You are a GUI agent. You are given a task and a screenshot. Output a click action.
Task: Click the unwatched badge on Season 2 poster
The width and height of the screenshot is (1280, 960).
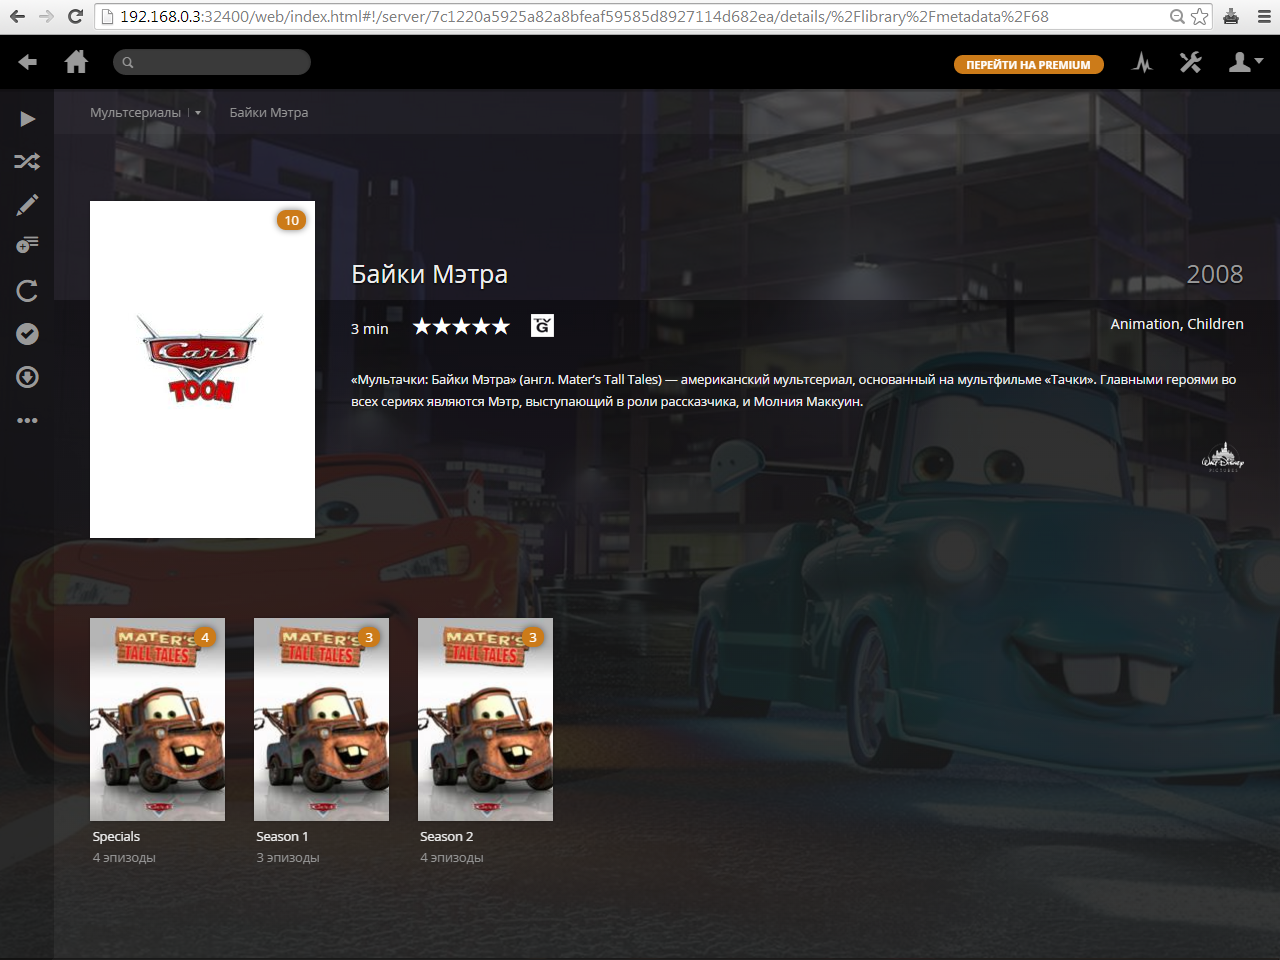(x=533, y=637)
